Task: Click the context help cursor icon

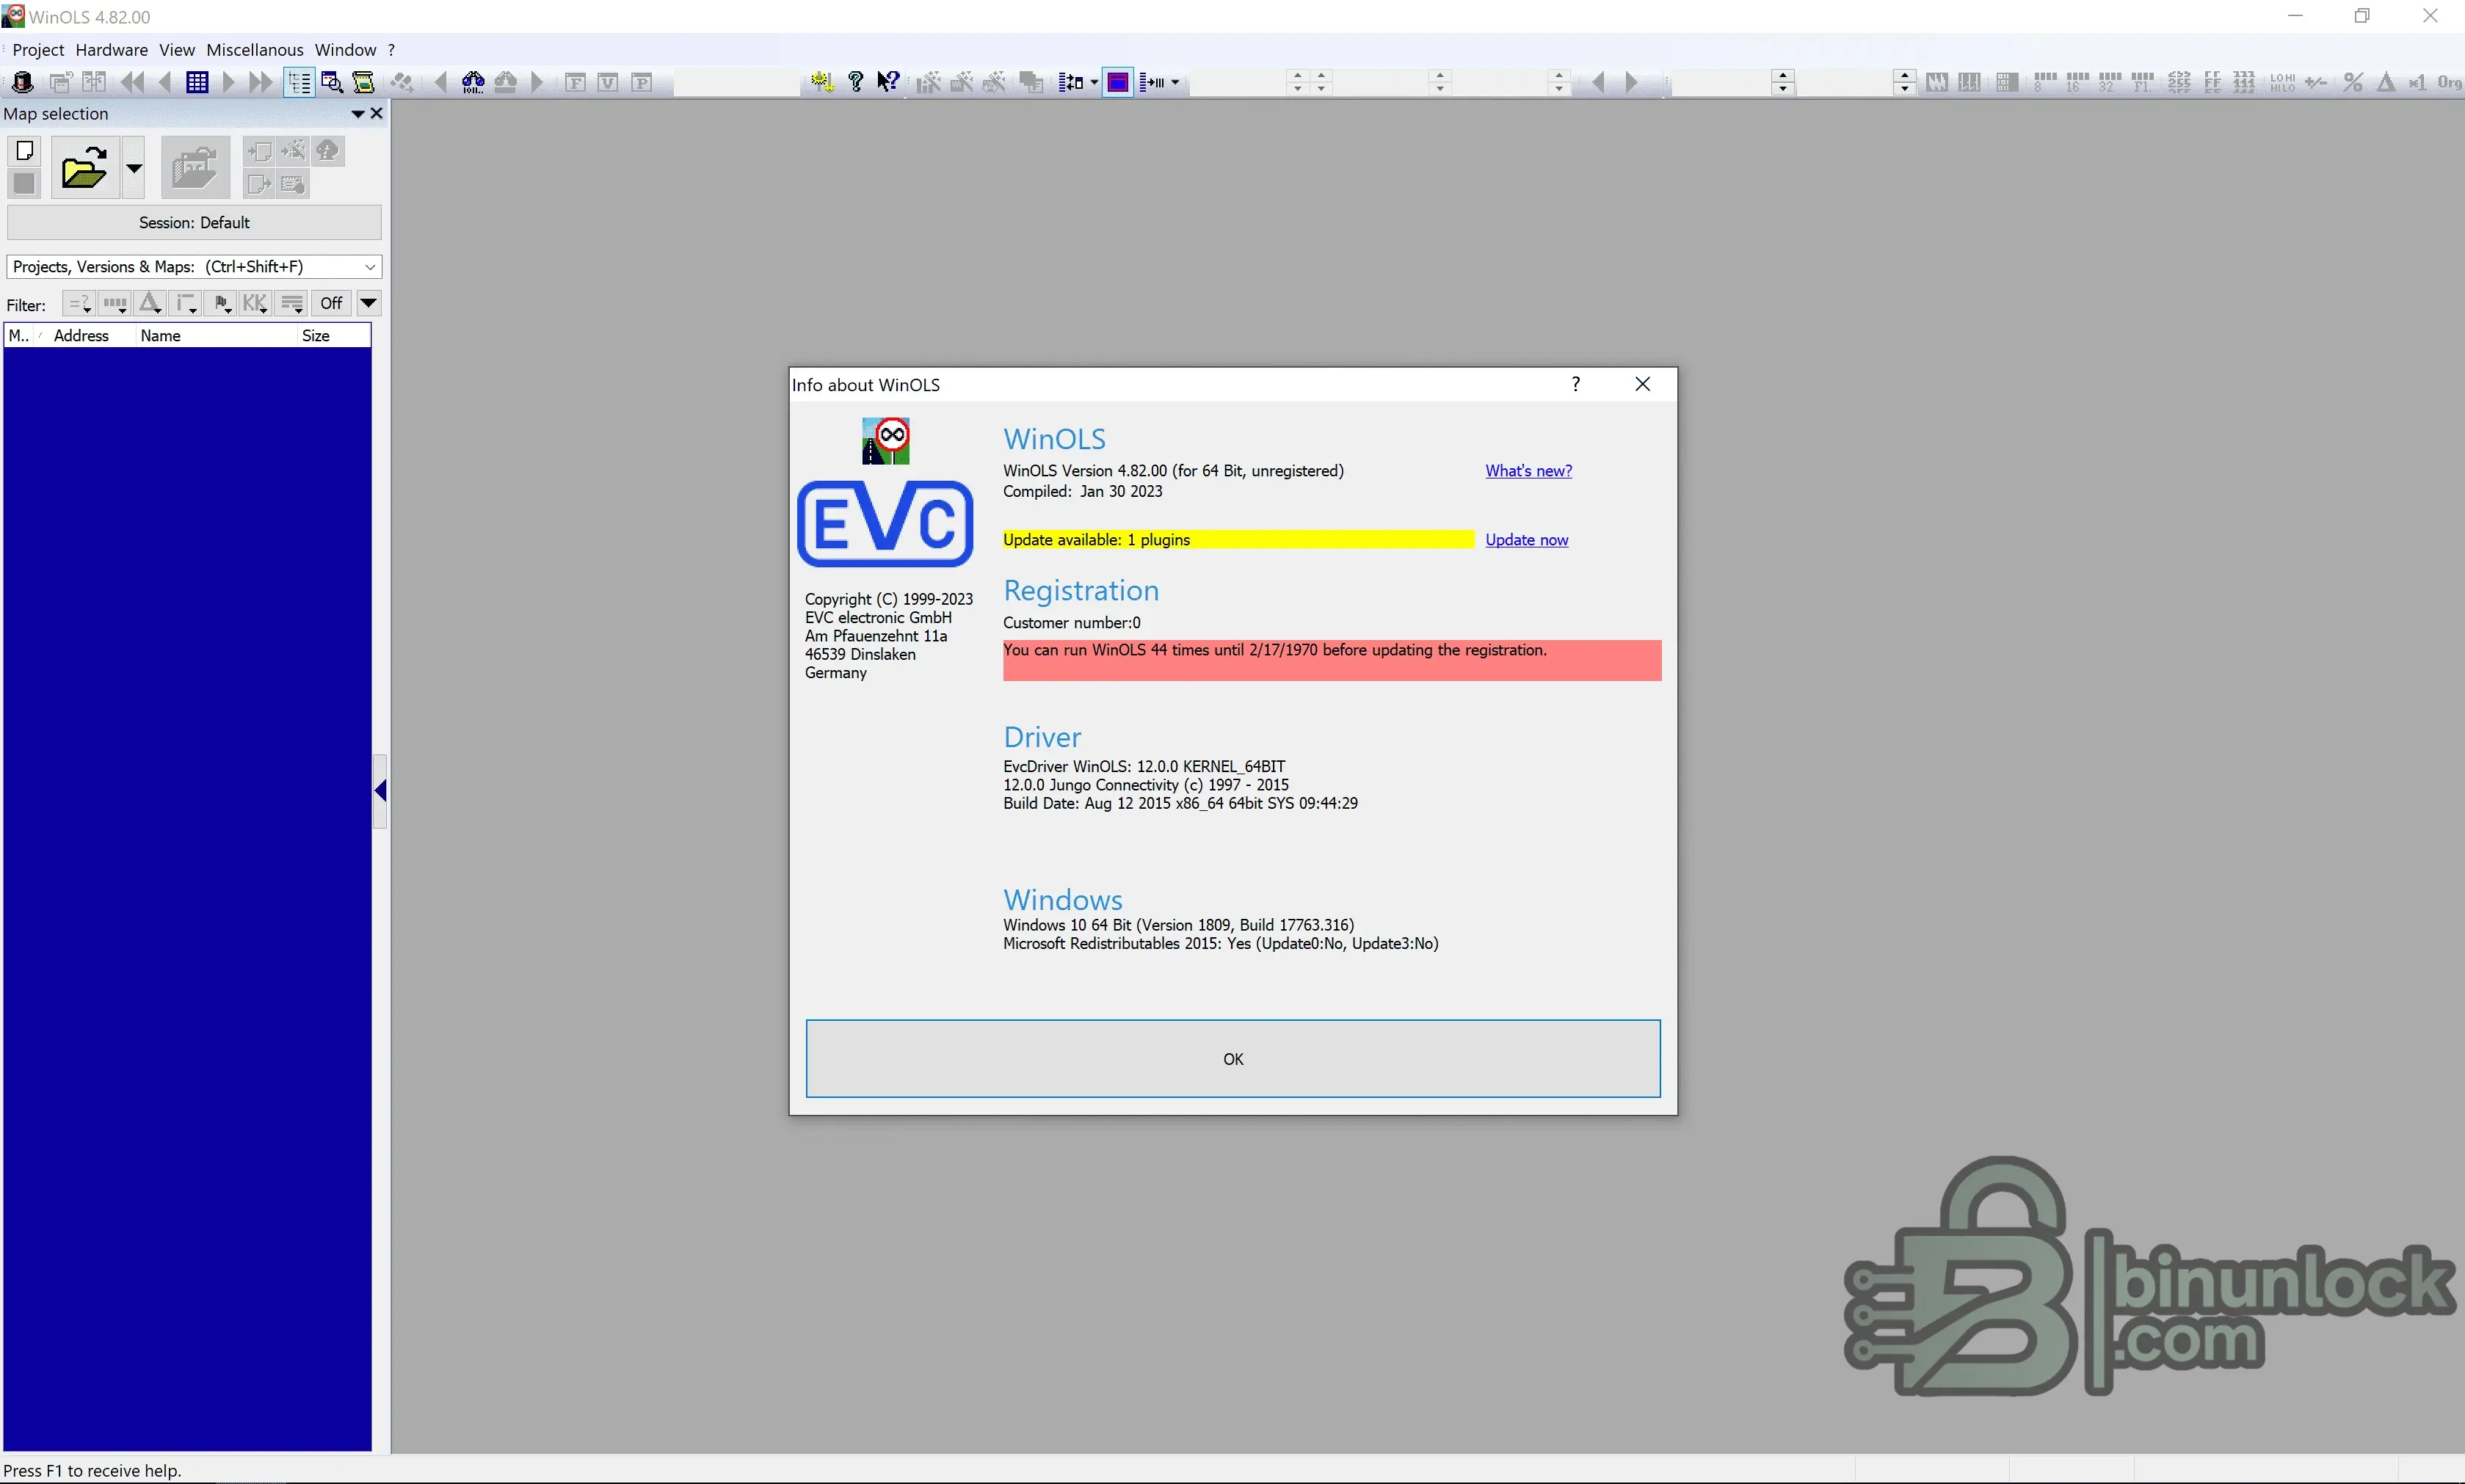Action: 888,82
